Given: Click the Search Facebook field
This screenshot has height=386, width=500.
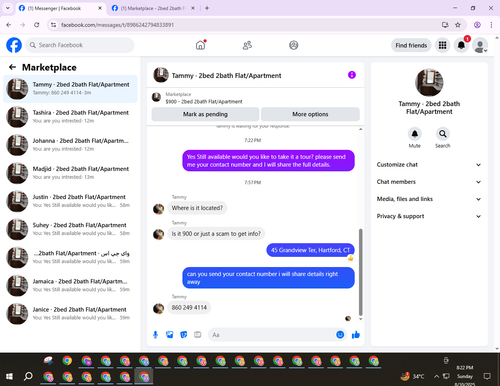Looking at the screenshot, I should tap(80, 45).
